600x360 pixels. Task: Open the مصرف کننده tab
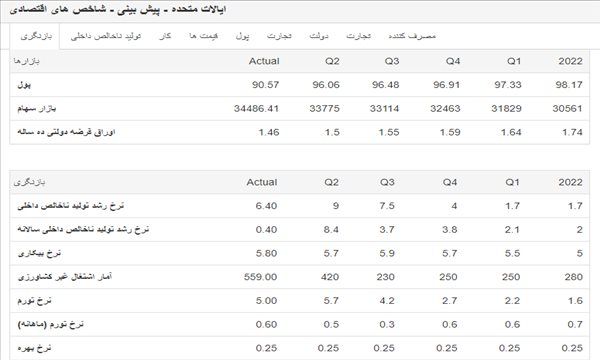pyautogui.click(x=412, y=36)
